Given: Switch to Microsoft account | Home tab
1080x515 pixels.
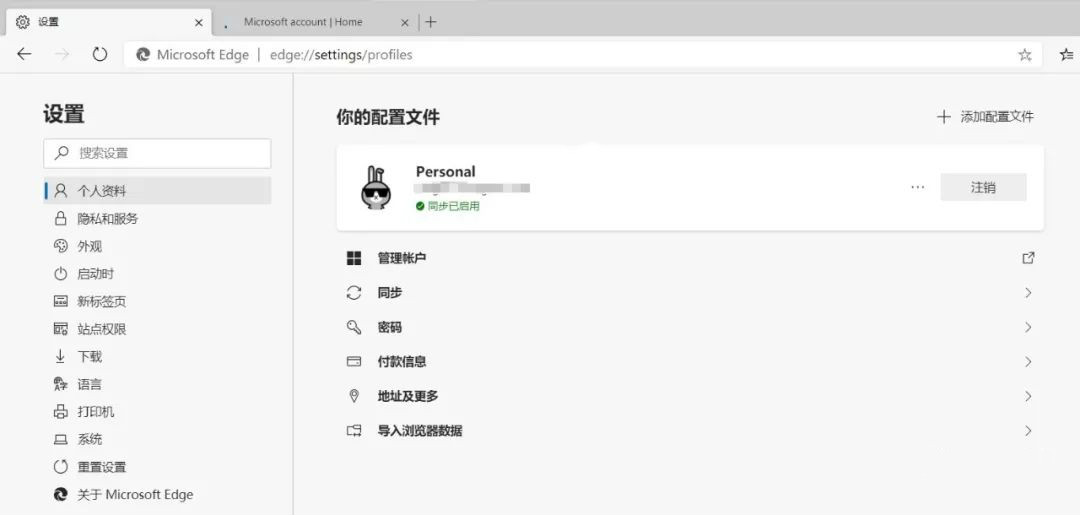Looking at the screenshot, I should tap(313, 22).
